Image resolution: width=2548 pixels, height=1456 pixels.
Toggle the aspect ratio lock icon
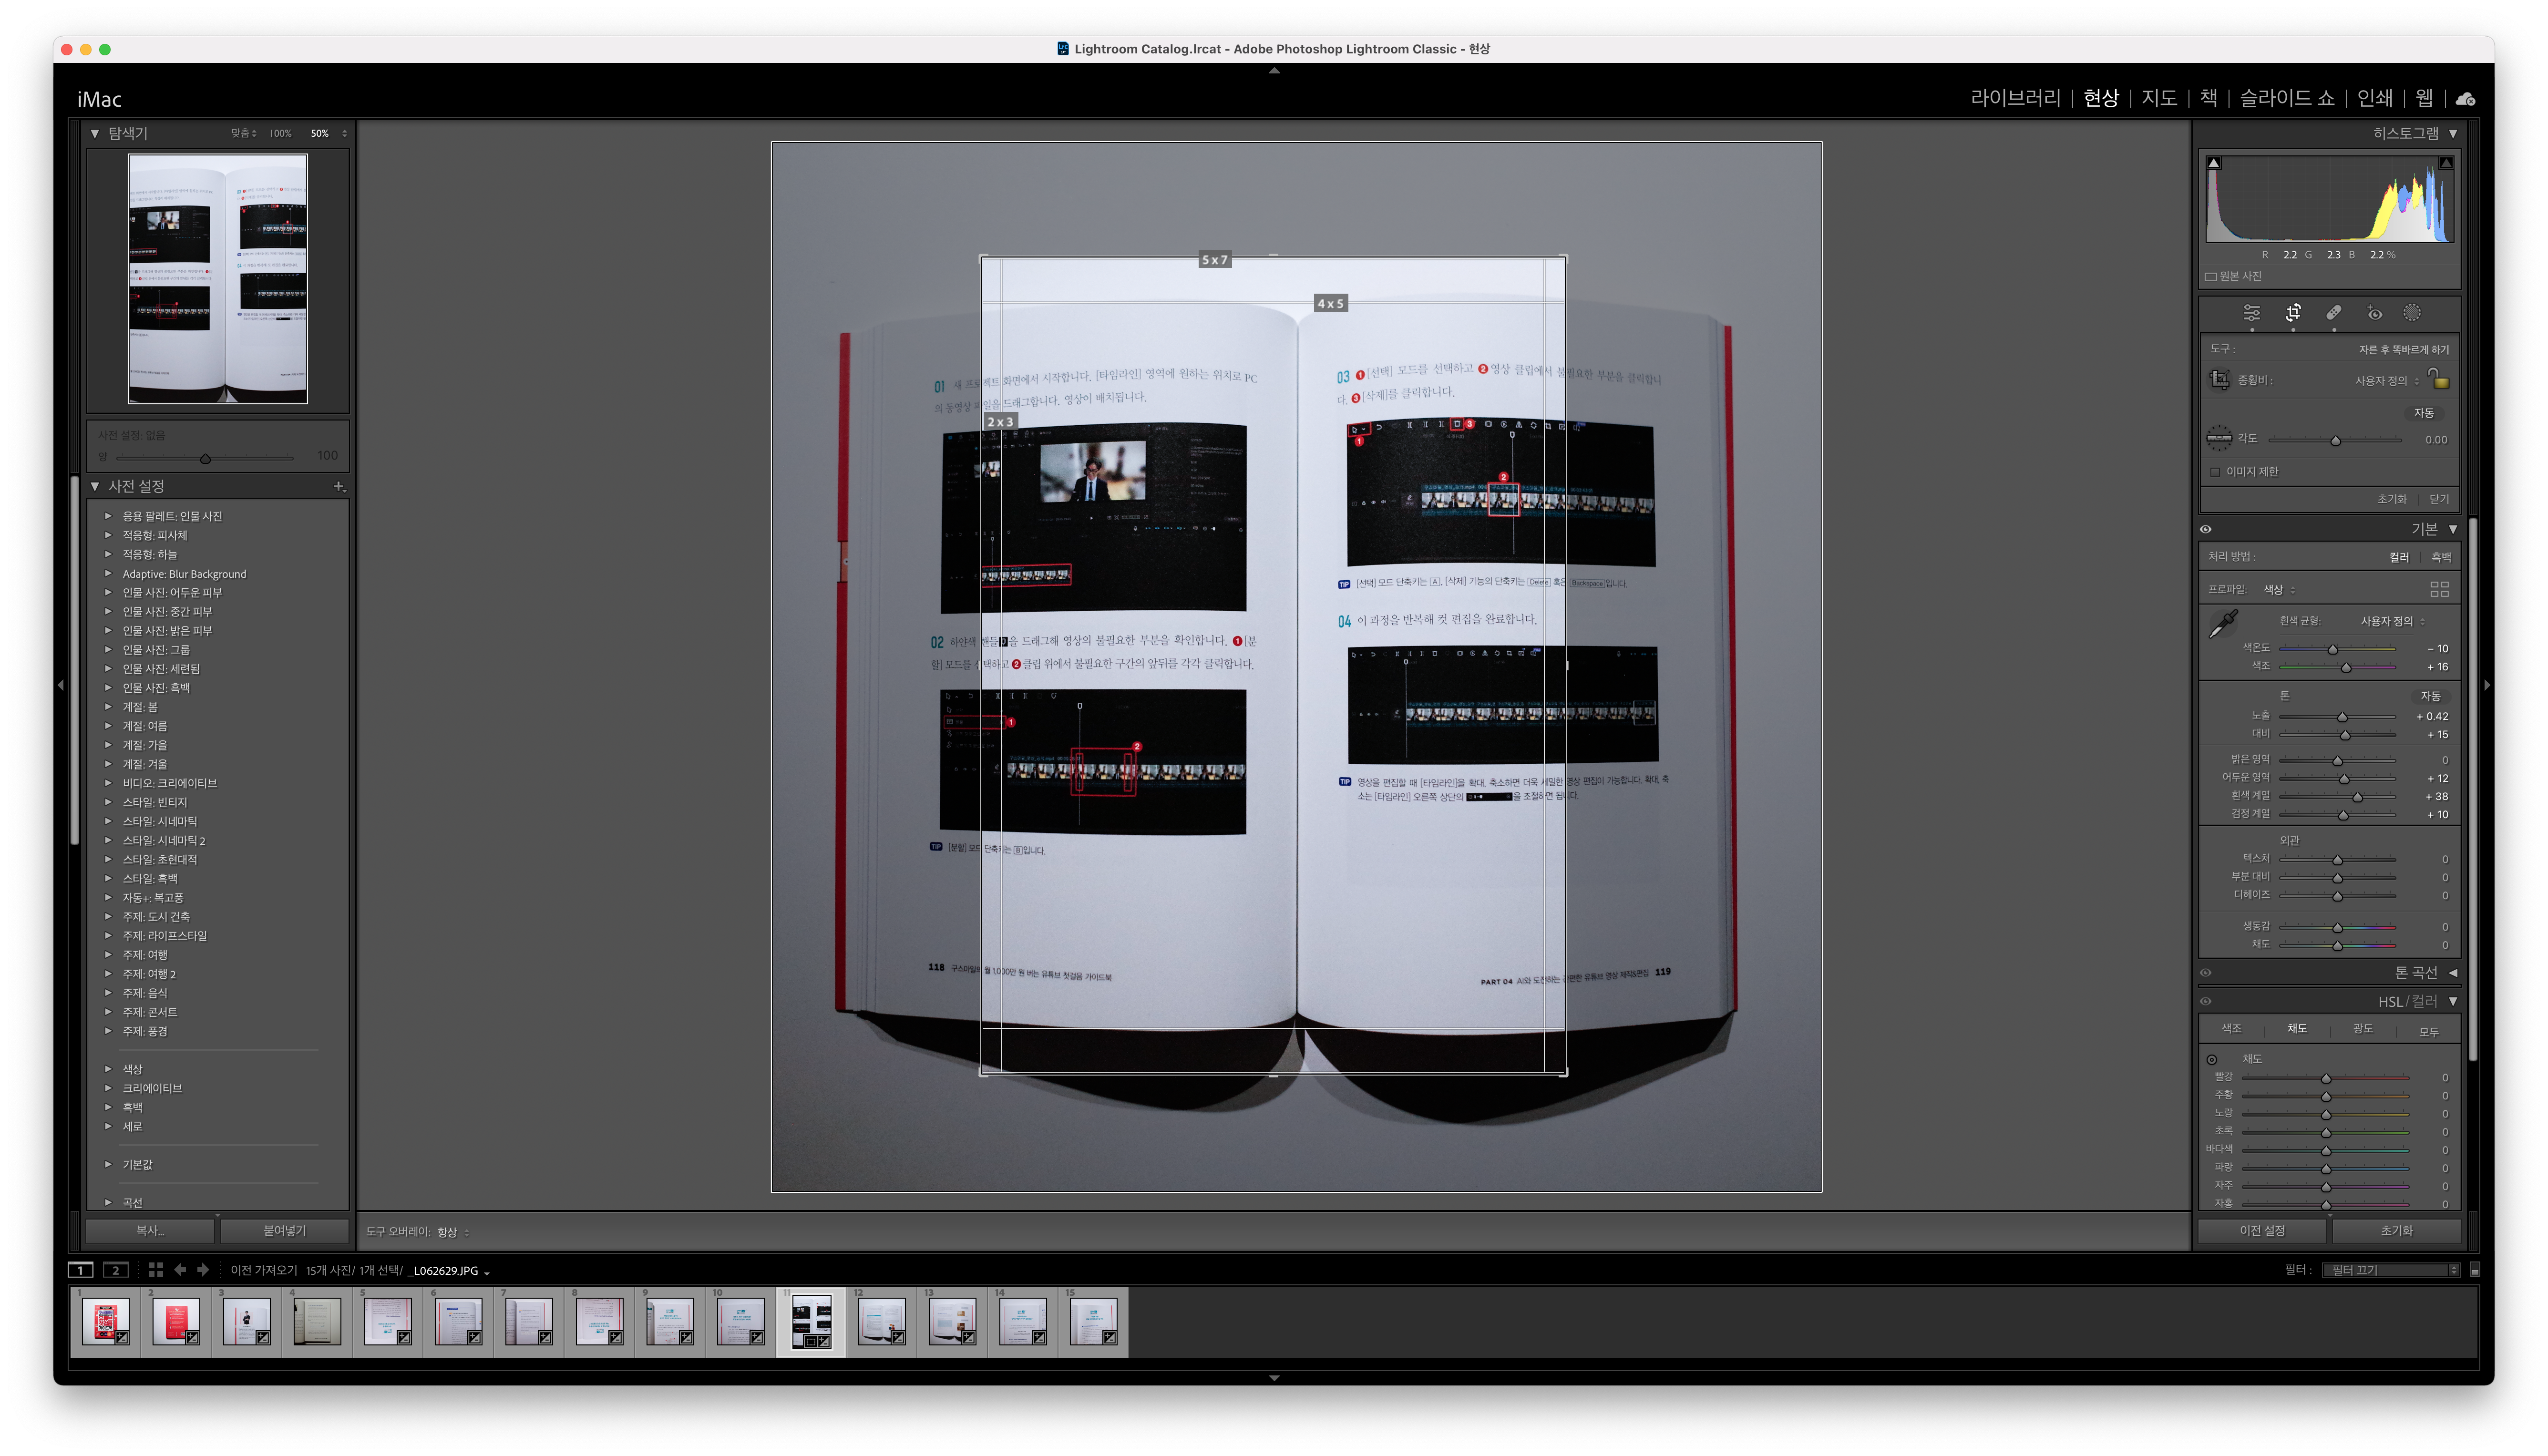[x=2439, y=379]
